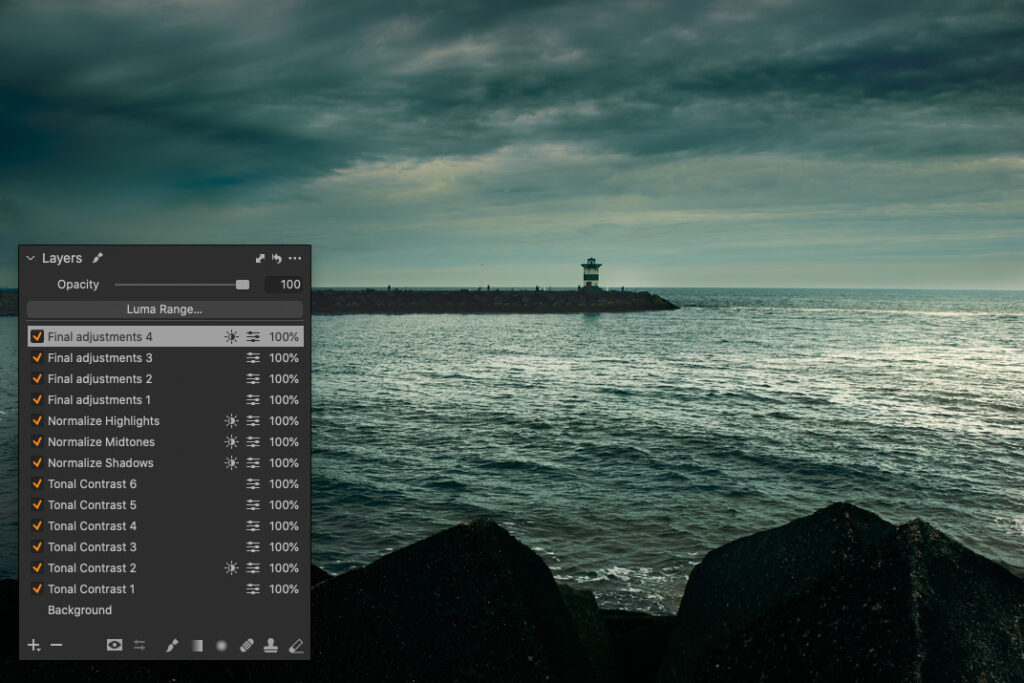Click adjustment sliders icon on Tonal Contrast 2
The width and height of the screenshot is (1024, 683).
pyautogui.click(x=253, y=568)
